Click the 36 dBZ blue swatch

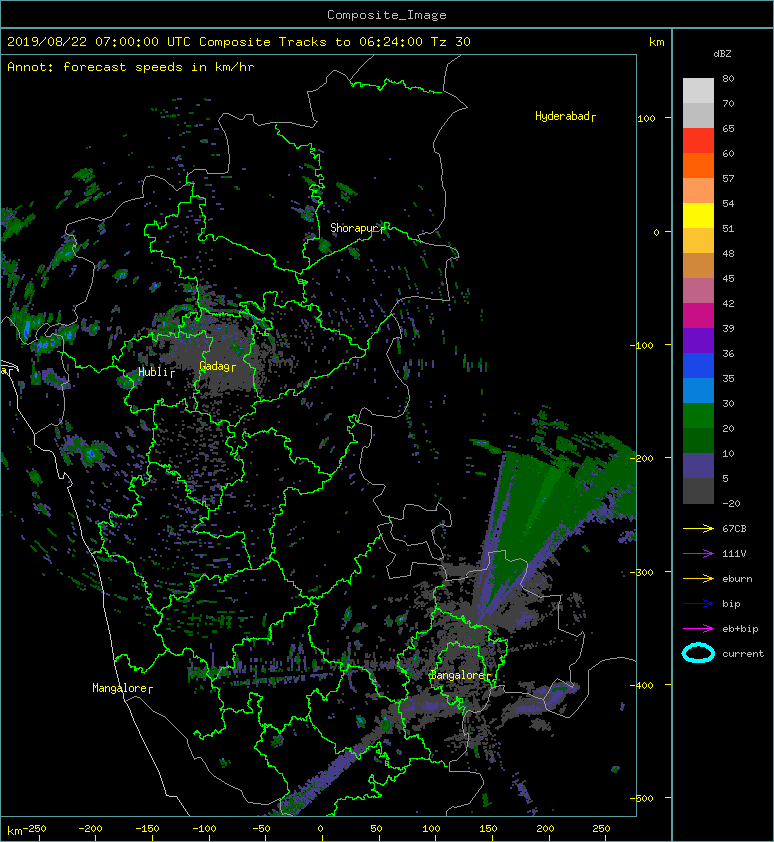pyautogui.click(x=698, y=365)
